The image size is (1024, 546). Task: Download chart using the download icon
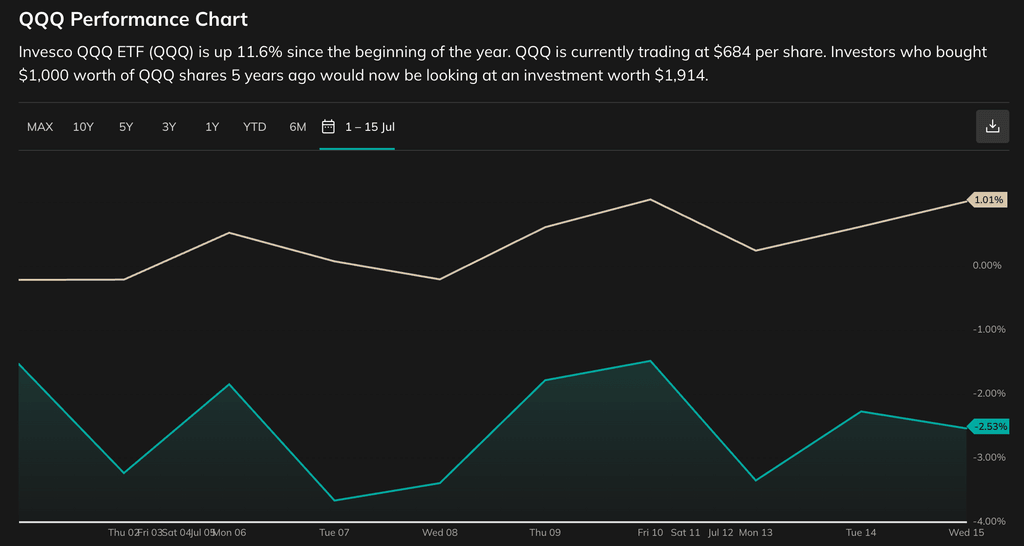click(992, 126)
